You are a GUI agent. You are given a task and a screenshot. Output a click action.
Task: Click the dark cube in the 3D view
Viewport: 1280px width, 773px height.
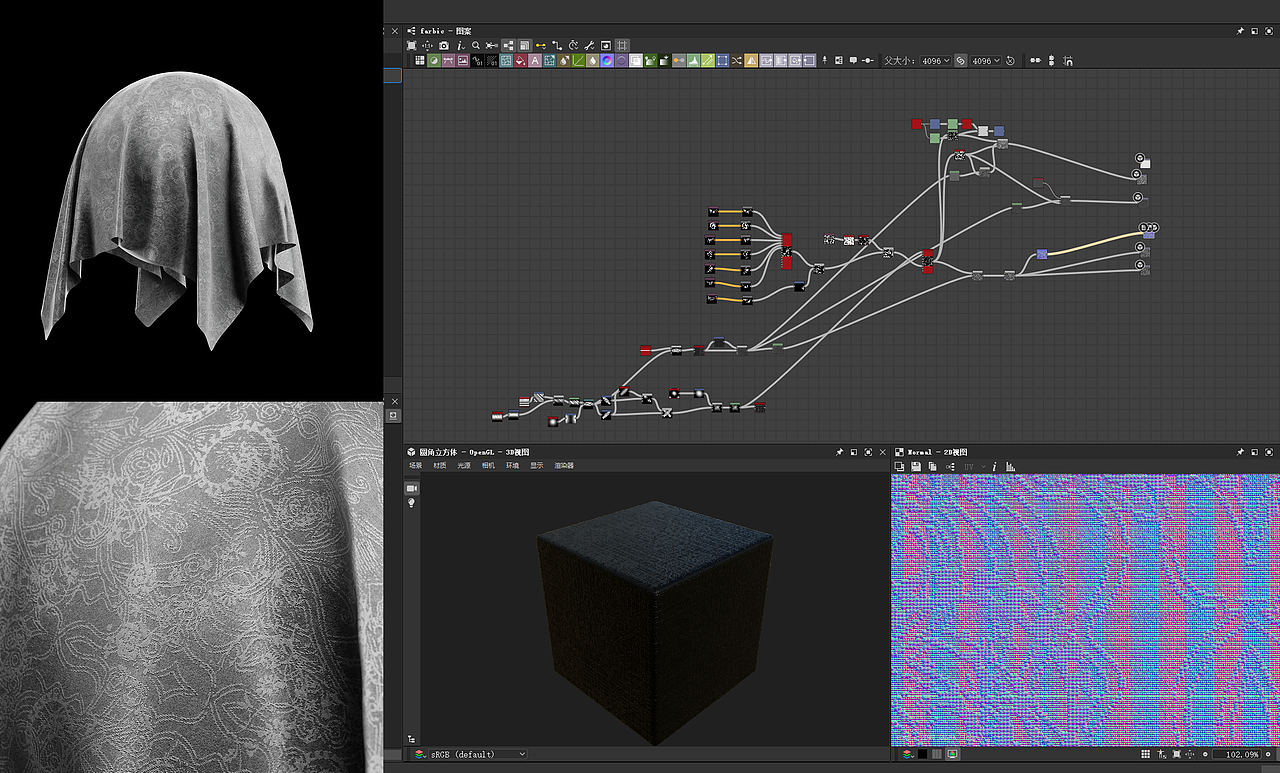pyautogui.click(x=654, y=623)
